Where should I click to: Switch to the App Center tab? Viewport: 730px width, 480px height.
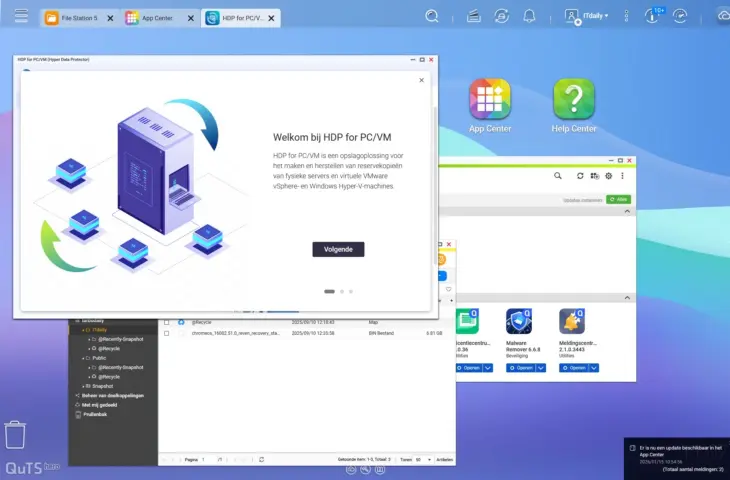[155, 18]
